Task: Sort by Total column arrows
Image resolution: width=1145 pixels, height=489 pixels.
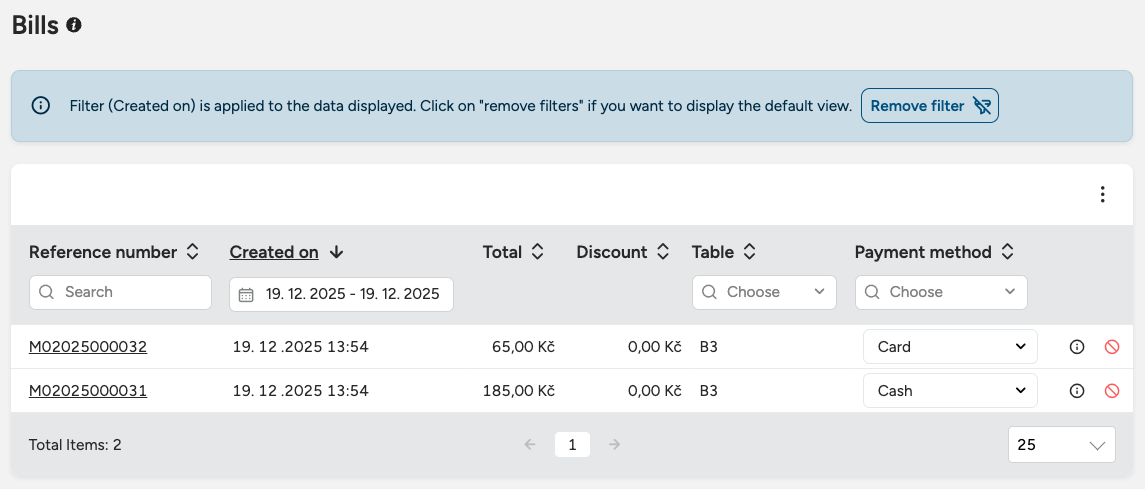Action: pyautogui.click(x=537, y=252)
